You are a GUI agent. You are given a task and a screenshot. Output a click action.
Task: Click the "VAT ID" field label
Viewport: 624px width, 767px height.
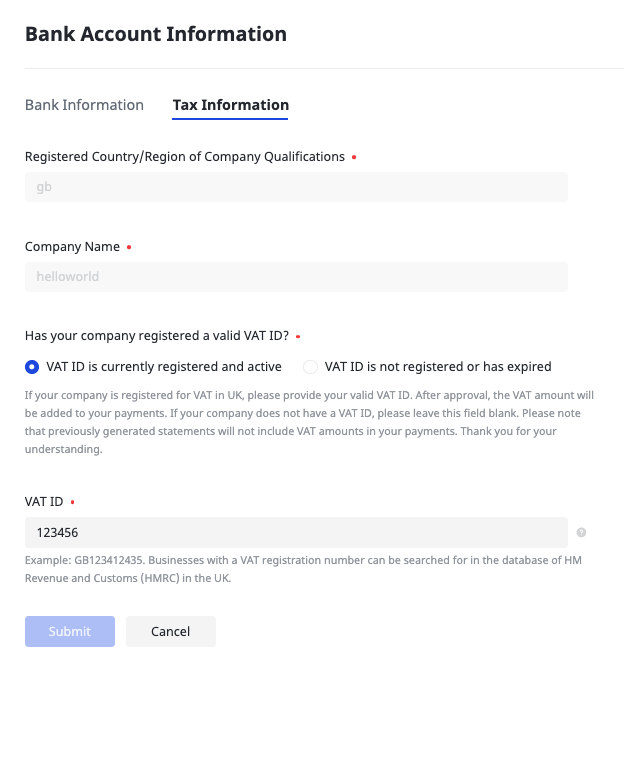click(x=44, y=501)
